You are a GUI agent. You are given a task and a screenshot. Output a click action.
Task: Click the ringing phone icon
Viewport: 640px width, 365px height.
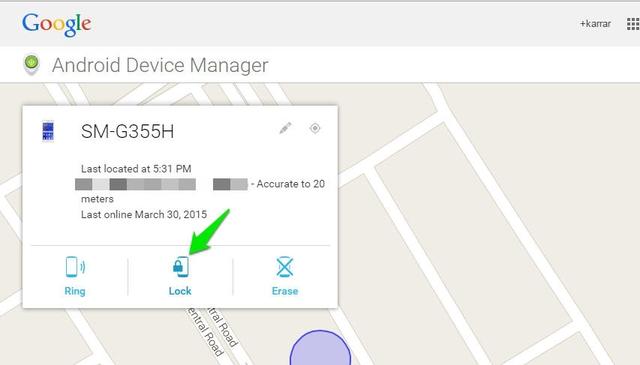(75, 267)
